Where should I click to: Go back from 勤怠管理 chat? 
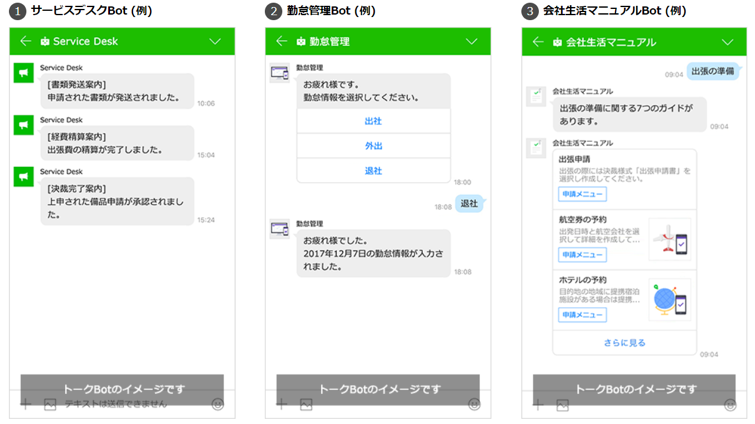point(282,41)
